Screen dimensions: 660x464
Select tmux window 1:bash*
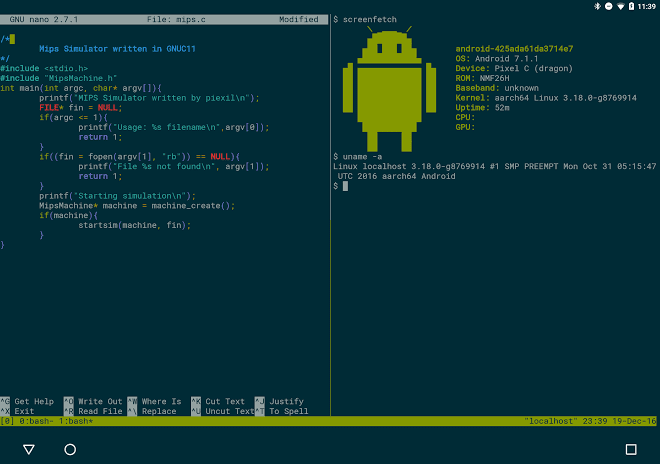point(76,421)
